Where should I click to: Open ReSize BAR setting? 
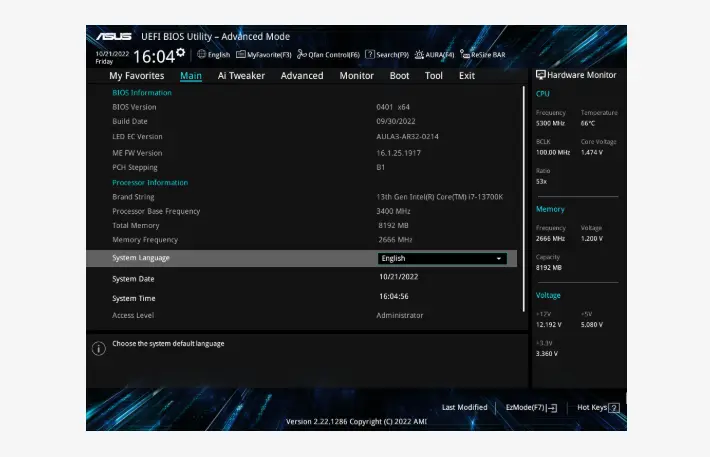tap(483, 55)
